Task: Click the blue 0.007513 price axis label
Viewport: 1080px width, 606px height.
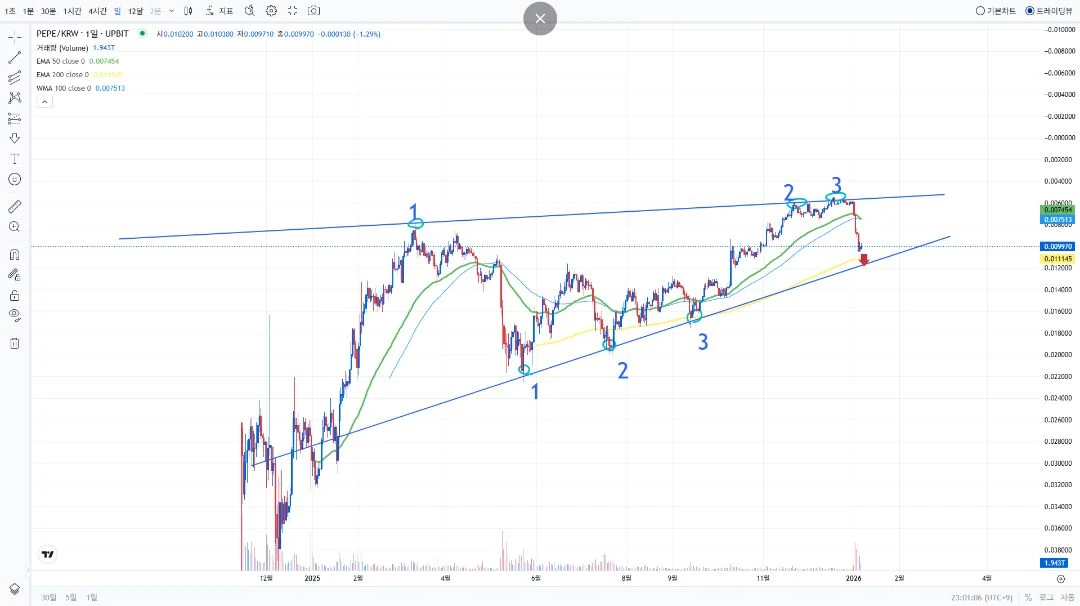Action: (x=1057, y=220)
